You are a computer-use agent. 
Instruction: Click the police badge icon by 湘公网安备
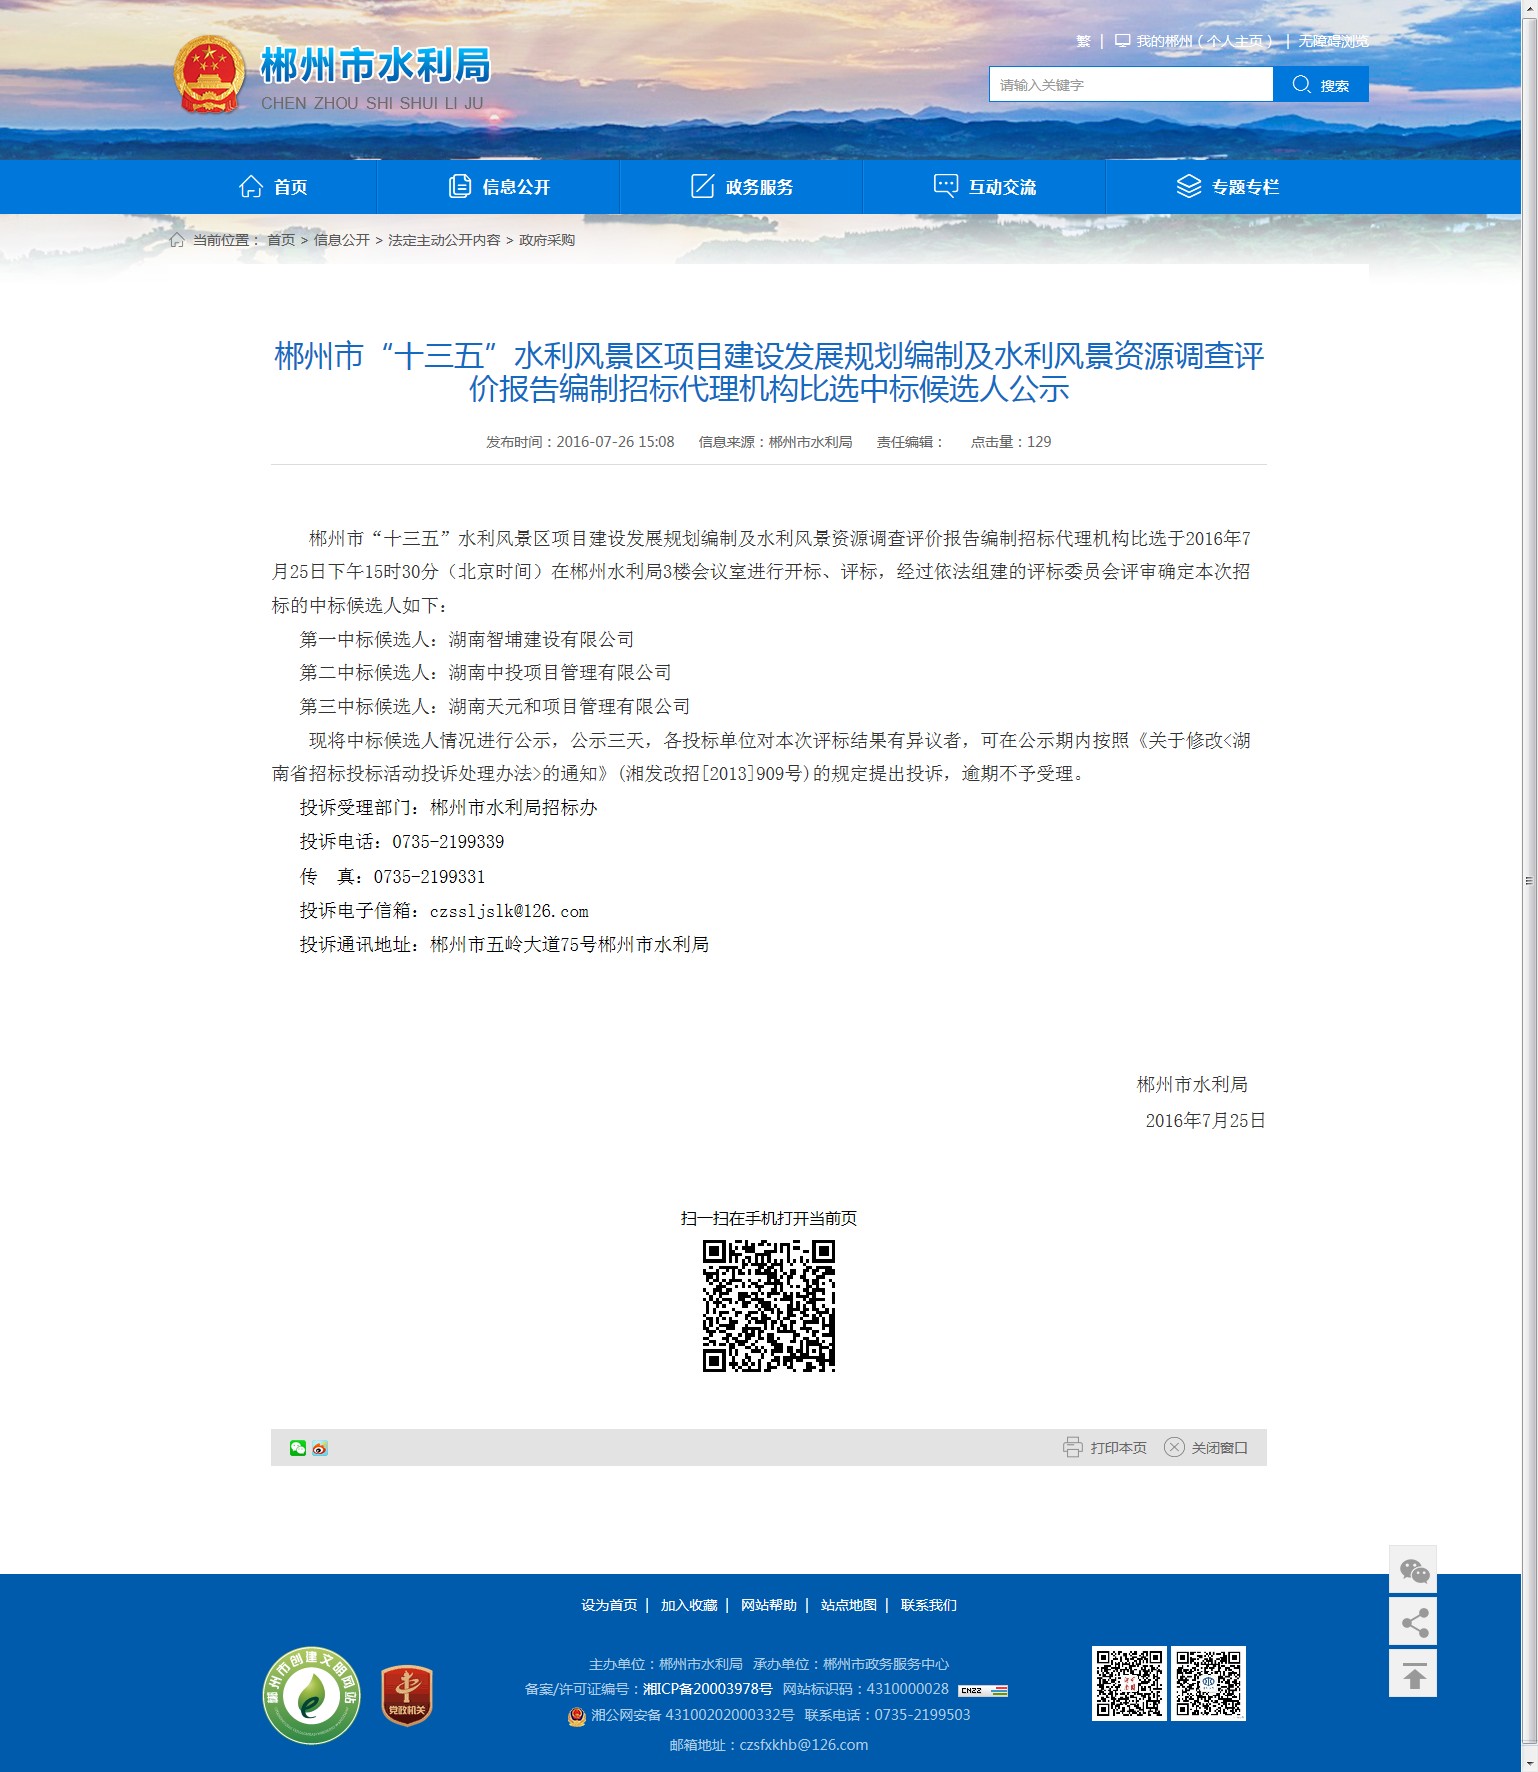pos(577,1715)
